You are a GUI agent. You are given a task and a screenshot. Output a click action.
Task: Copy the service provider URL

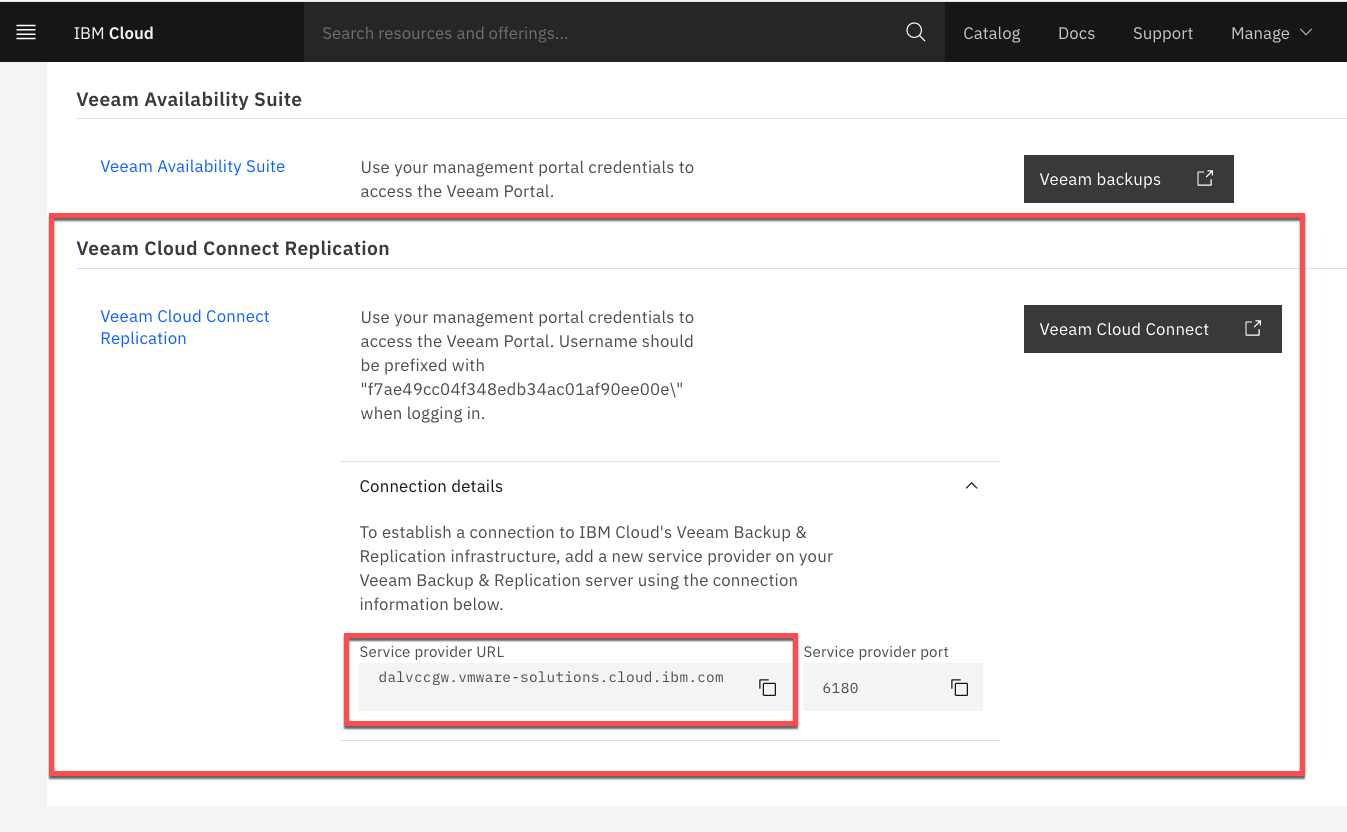point(767,688)
